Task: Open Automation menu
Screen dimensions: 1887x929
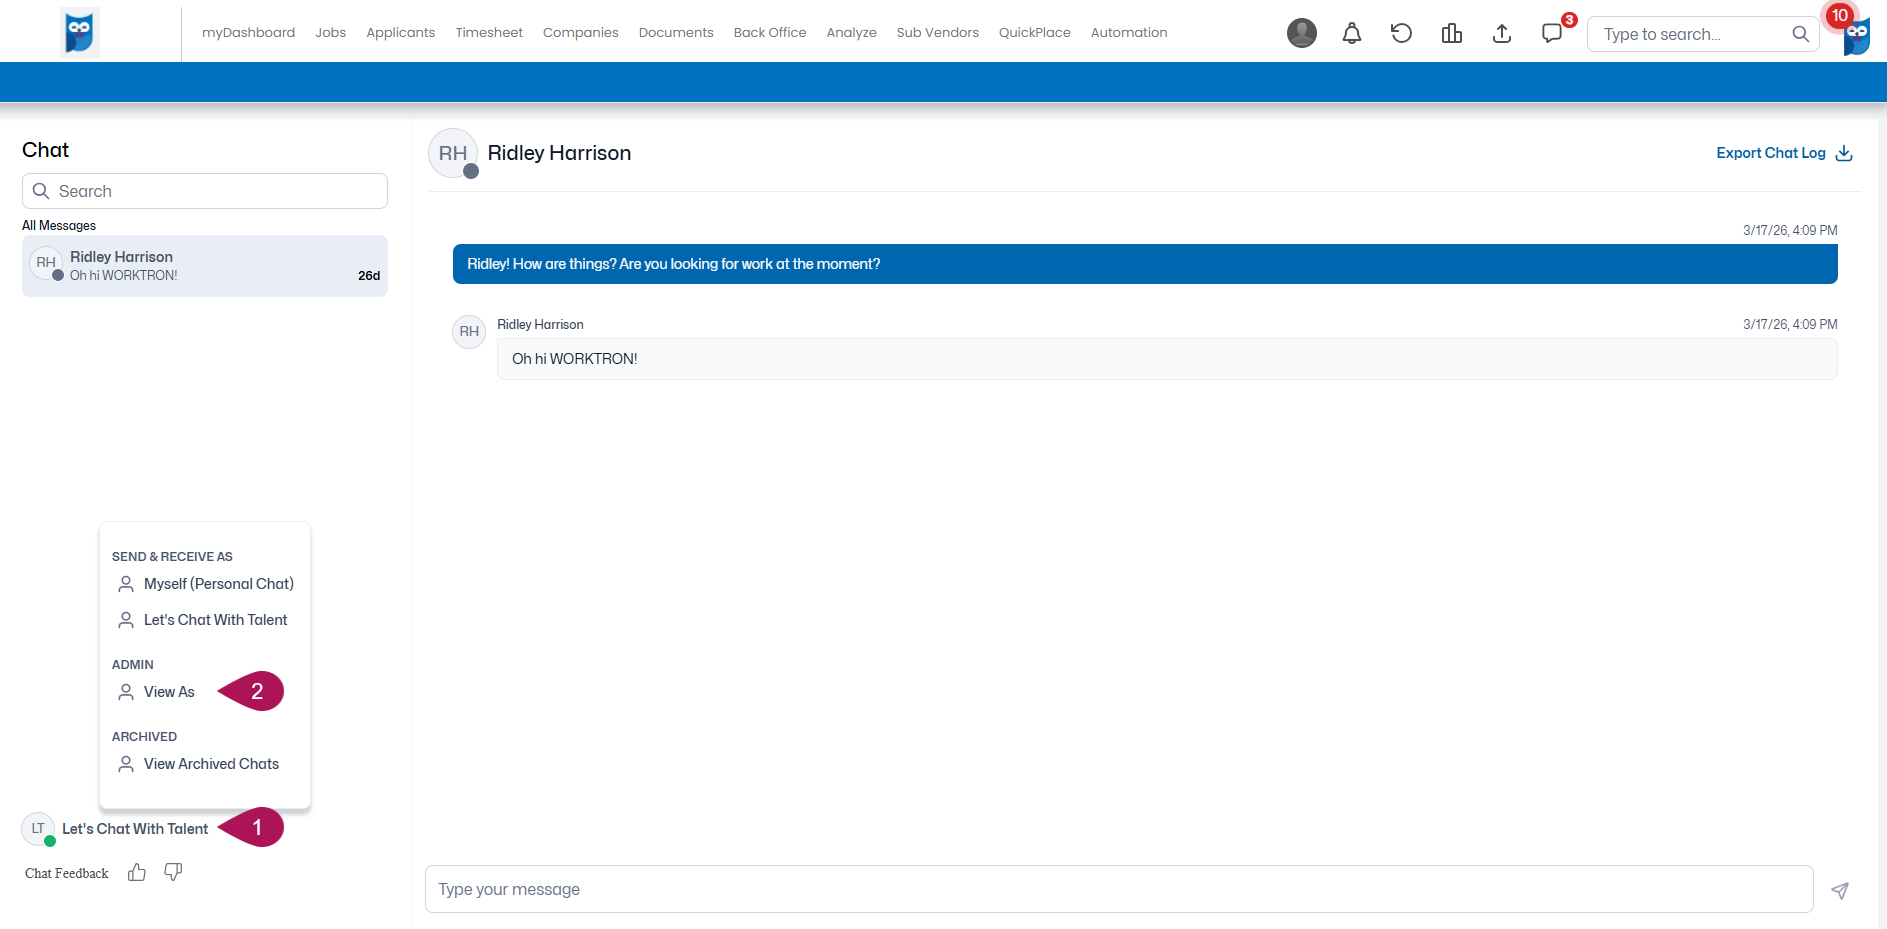Action: (1129, 32)
